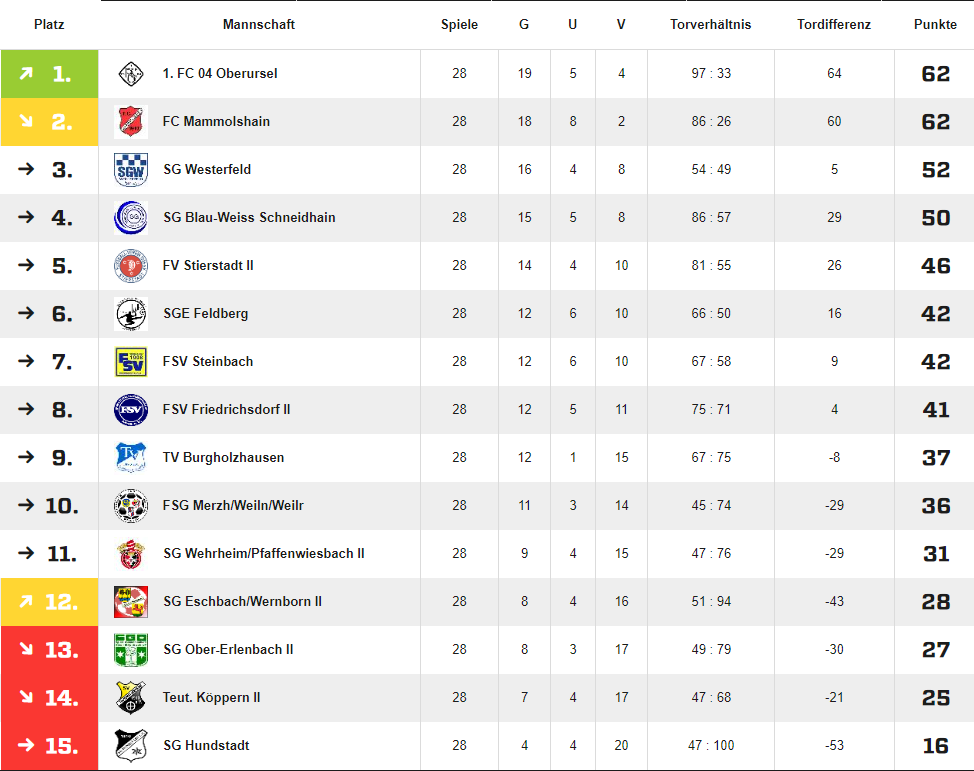Click the green first place rank cell
974x771 pixels.
[x=50, y=74]
